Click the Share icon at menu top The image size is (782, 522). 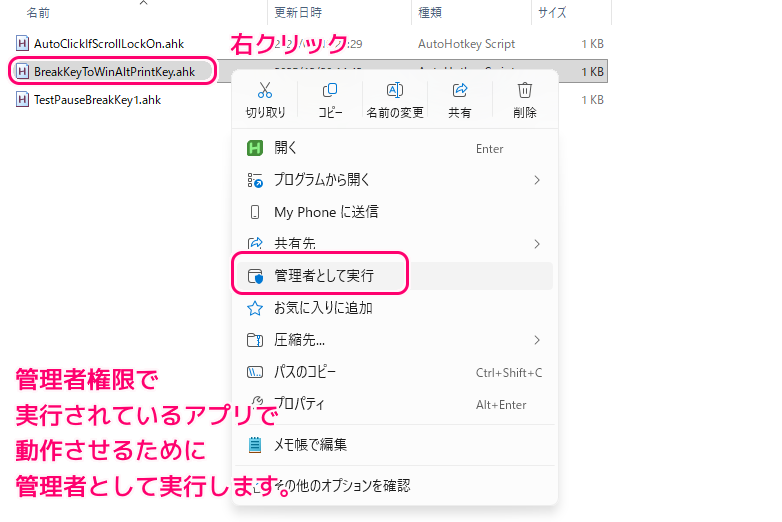[x=459, y=90]
